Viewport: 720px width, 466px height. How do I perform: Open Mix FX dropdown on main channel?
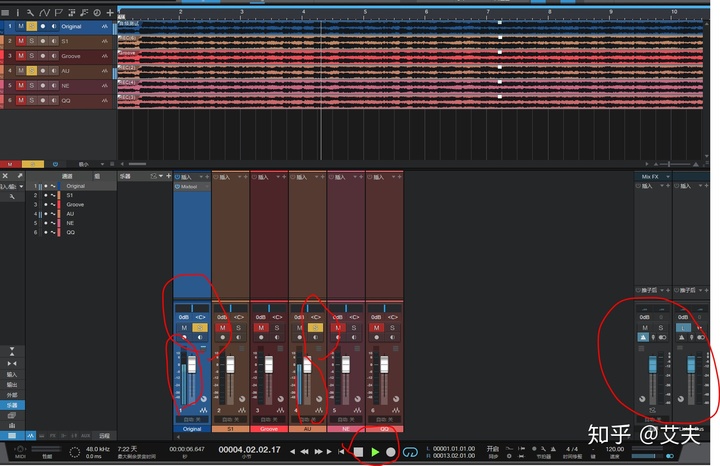coord(668,176)
